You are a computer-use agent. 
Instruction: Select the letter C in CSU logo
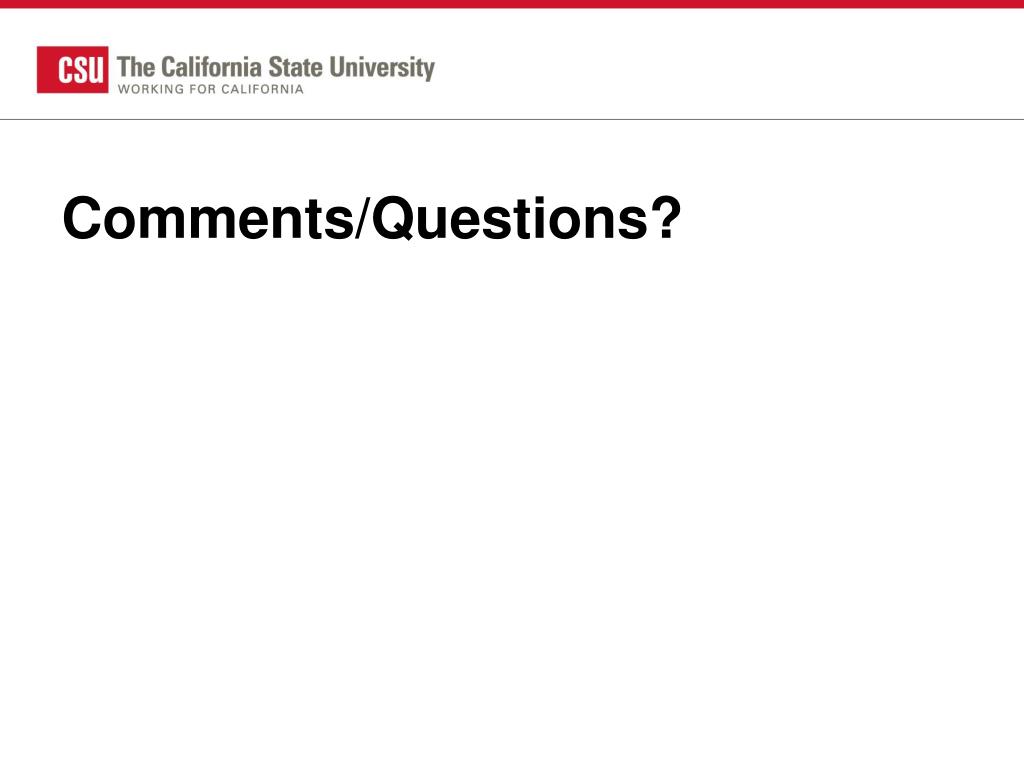(65, 70)
